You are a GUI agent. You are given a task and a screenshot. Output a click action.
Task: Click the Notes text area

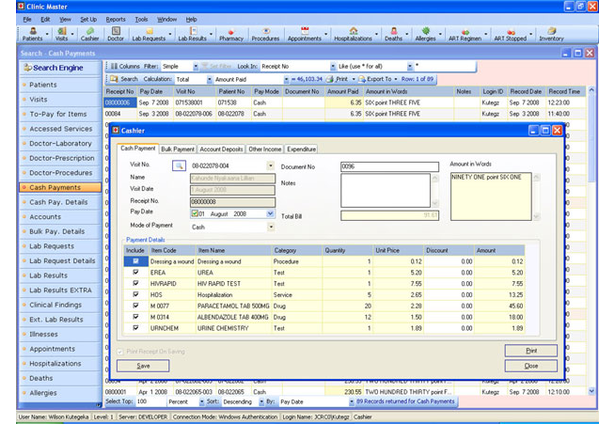[x=386, y=190]
